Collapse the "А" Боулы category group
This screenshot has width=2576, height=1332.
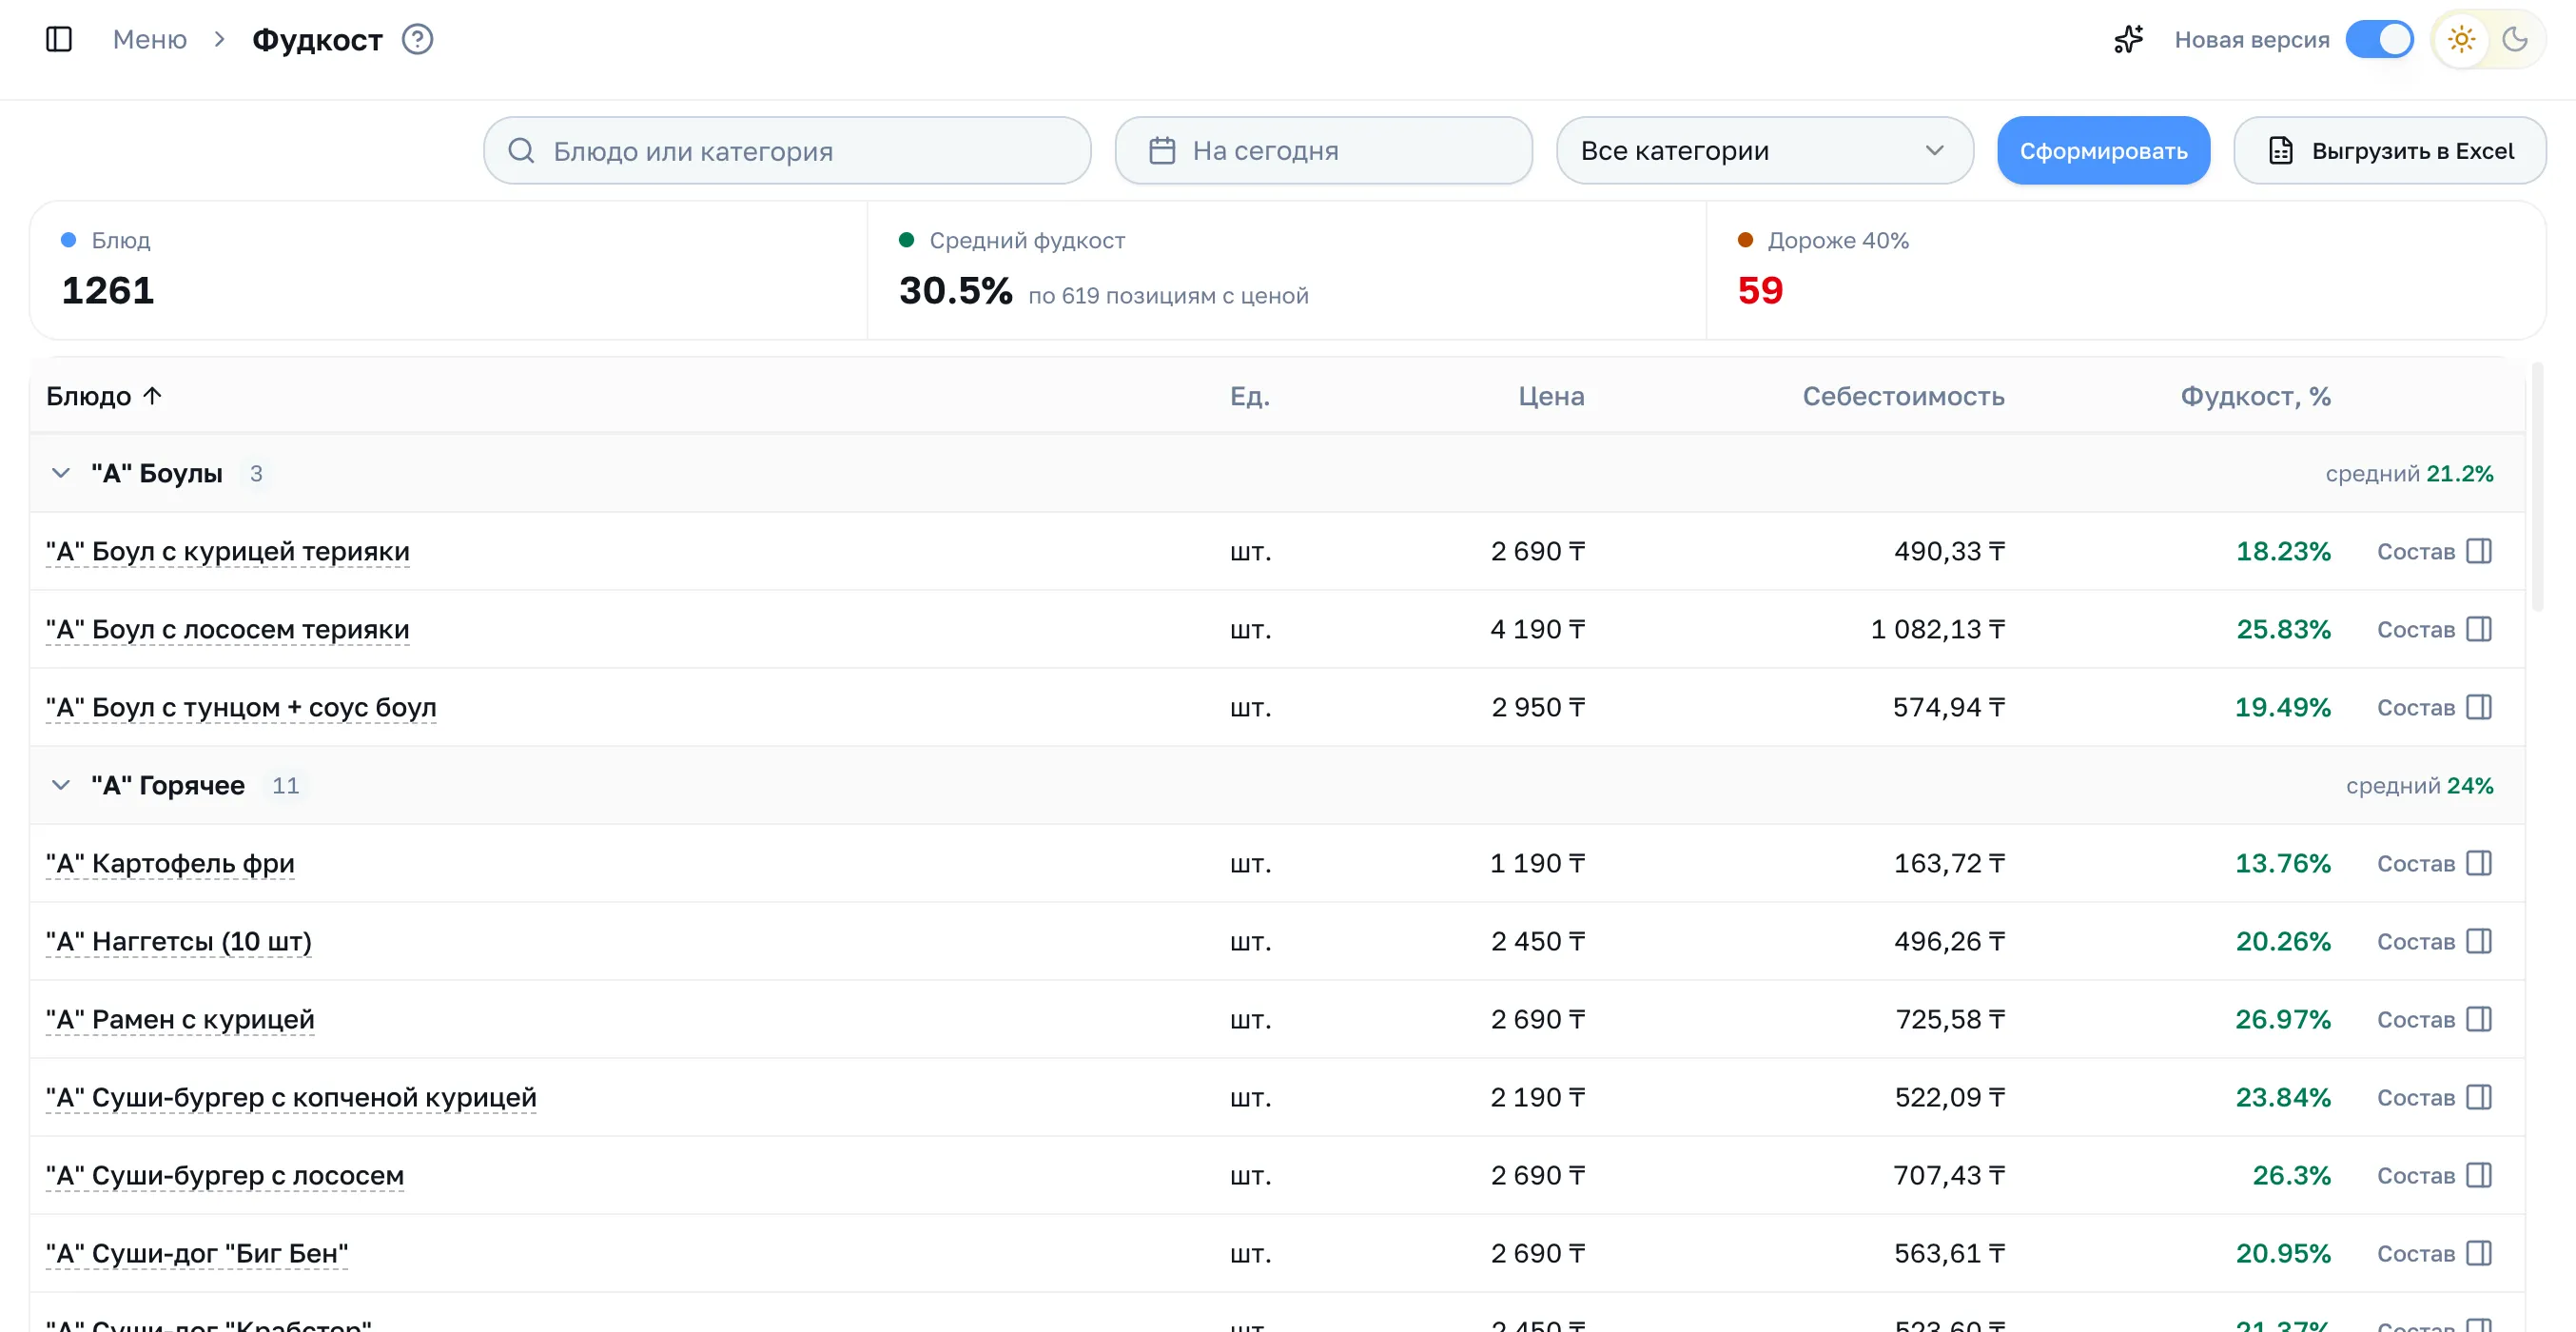click(61, 473)
